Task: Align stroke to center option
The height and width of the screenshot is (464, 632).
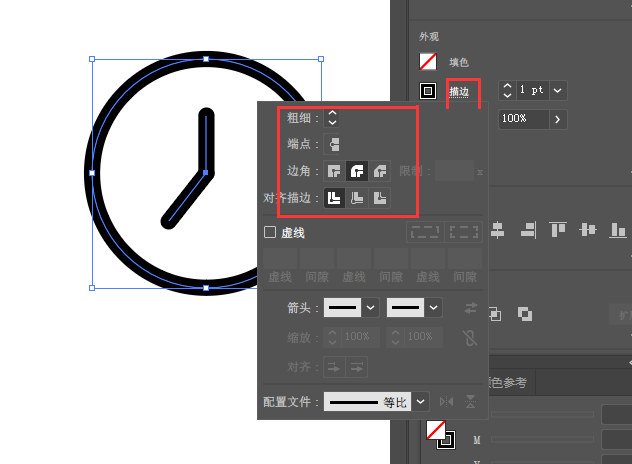Action: (334, 198)
